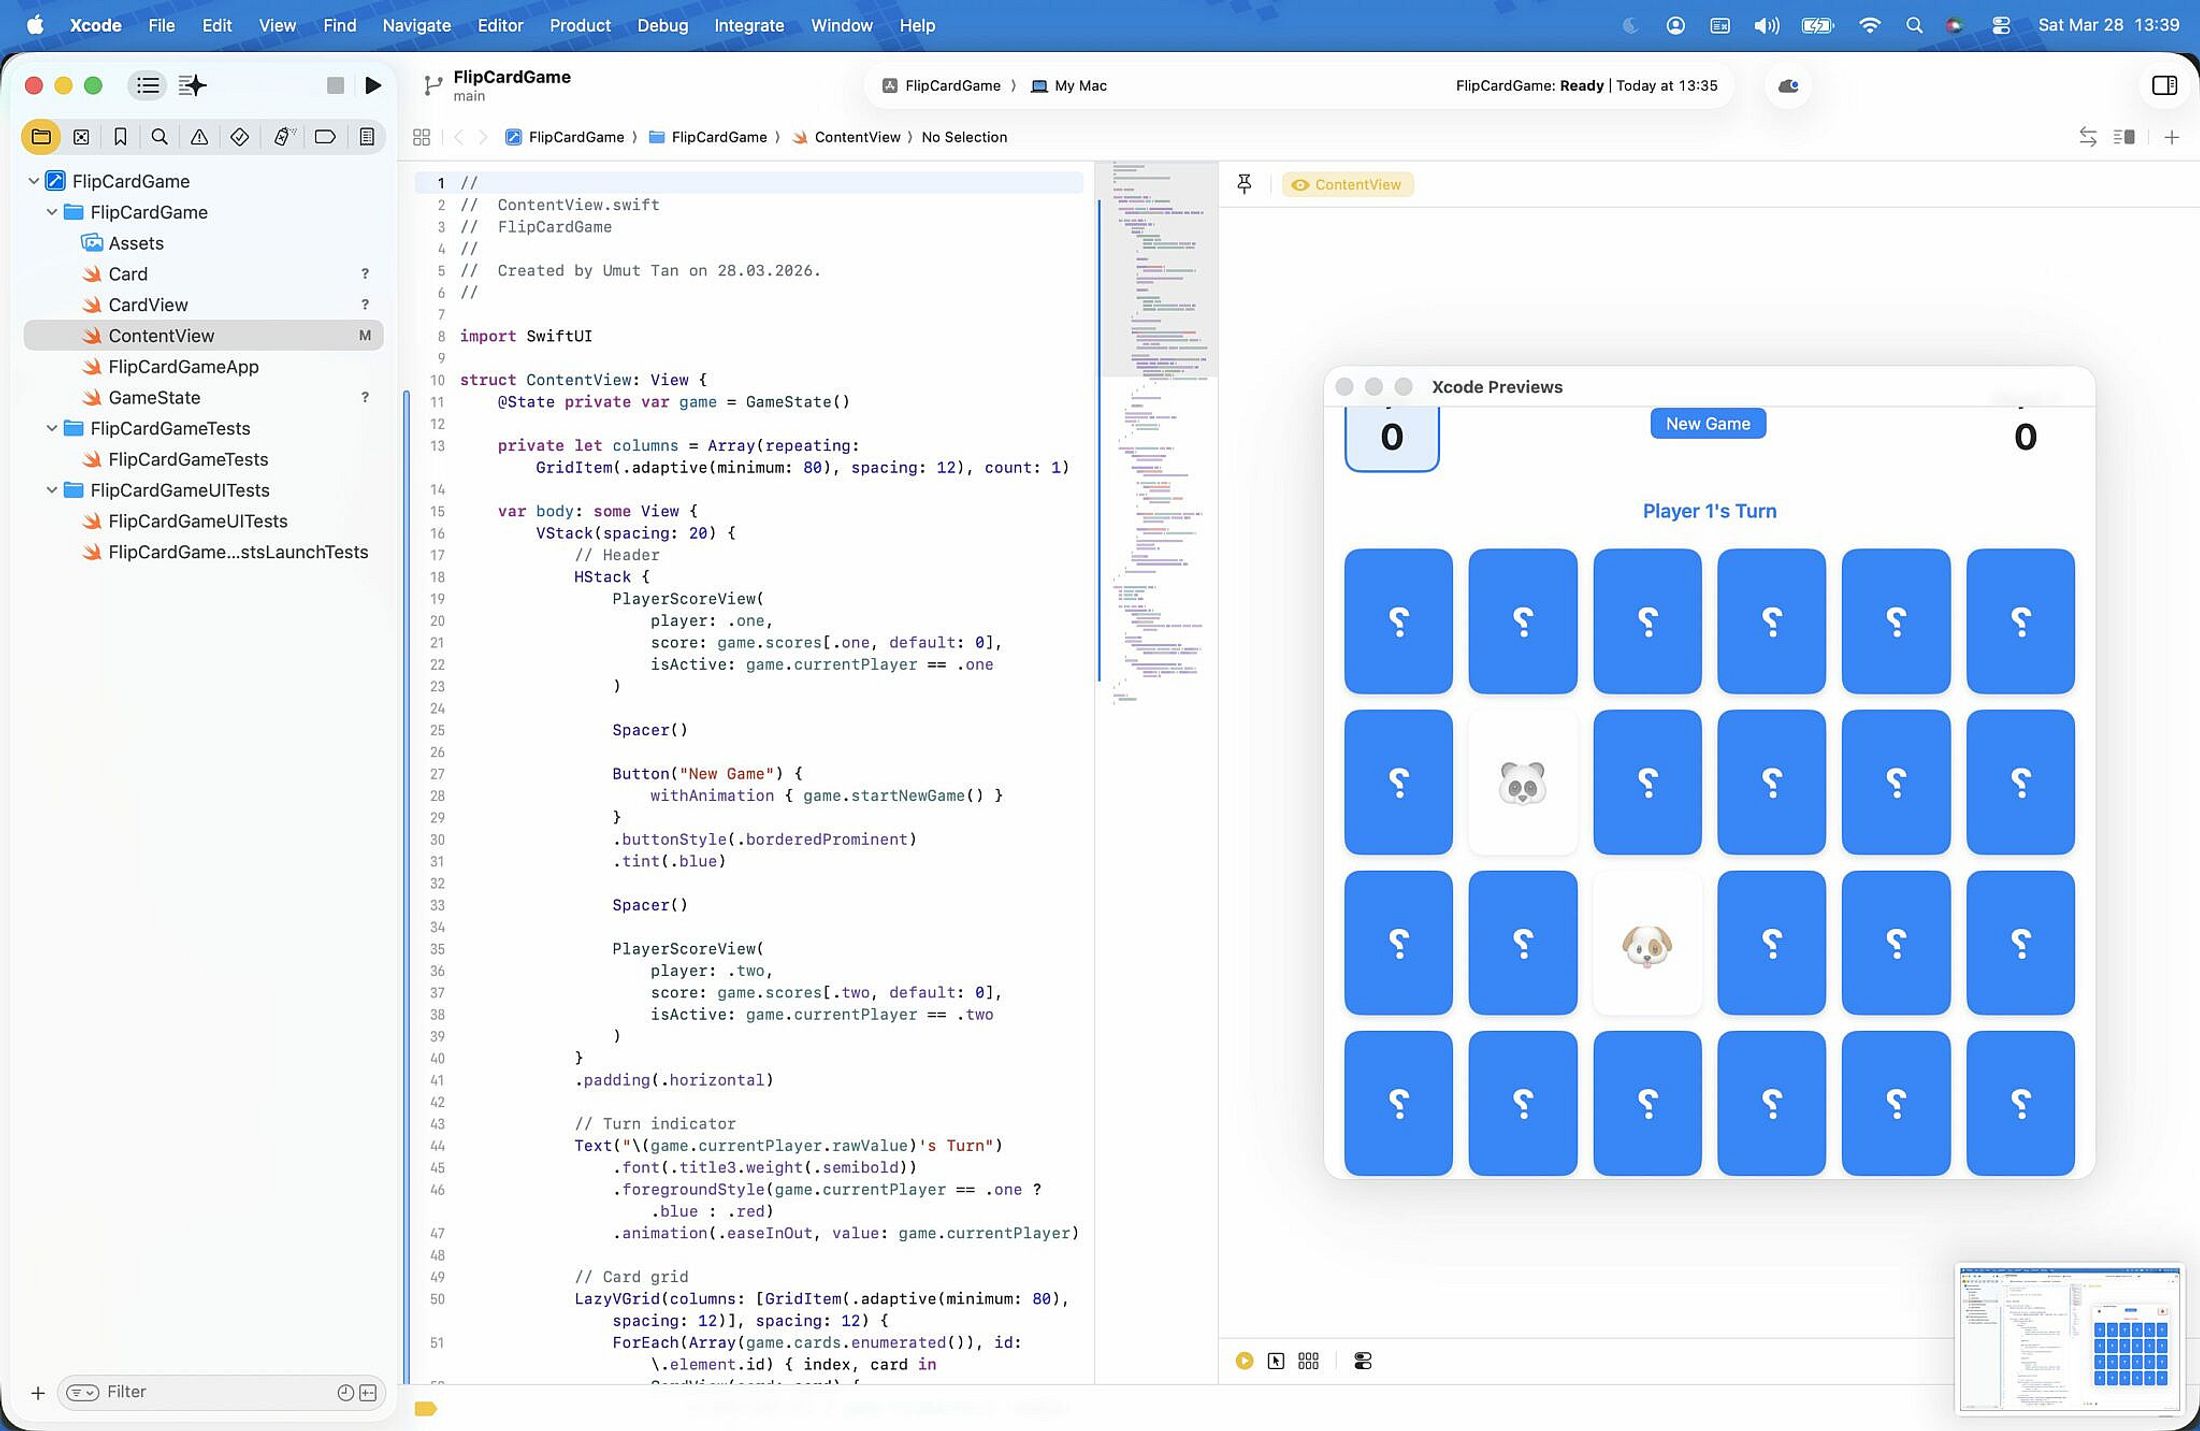The image size is (2200, 1431).
Task: Enable Live preview mode button
Action: click(x=1244, y=1361)
